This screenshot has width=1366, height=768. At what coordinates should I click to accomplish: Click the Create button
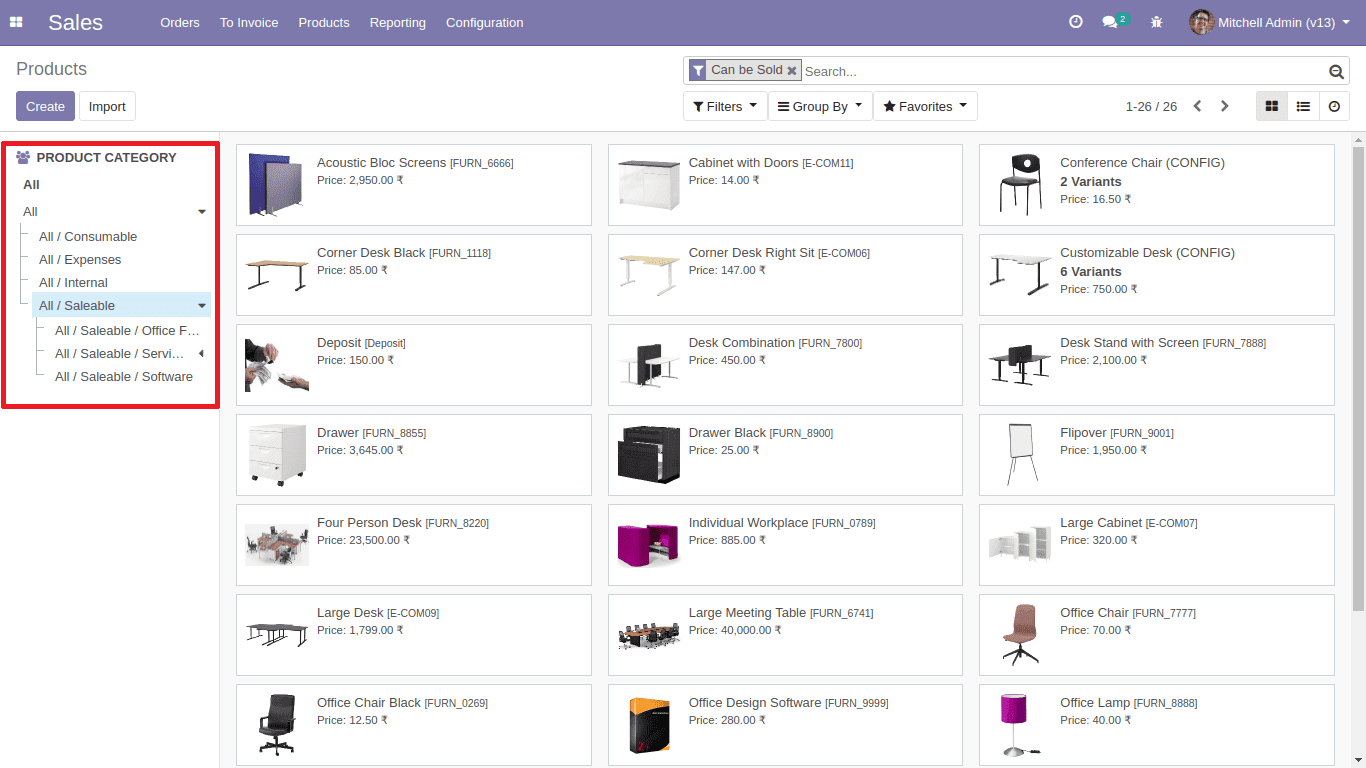[x=45, y=106]
